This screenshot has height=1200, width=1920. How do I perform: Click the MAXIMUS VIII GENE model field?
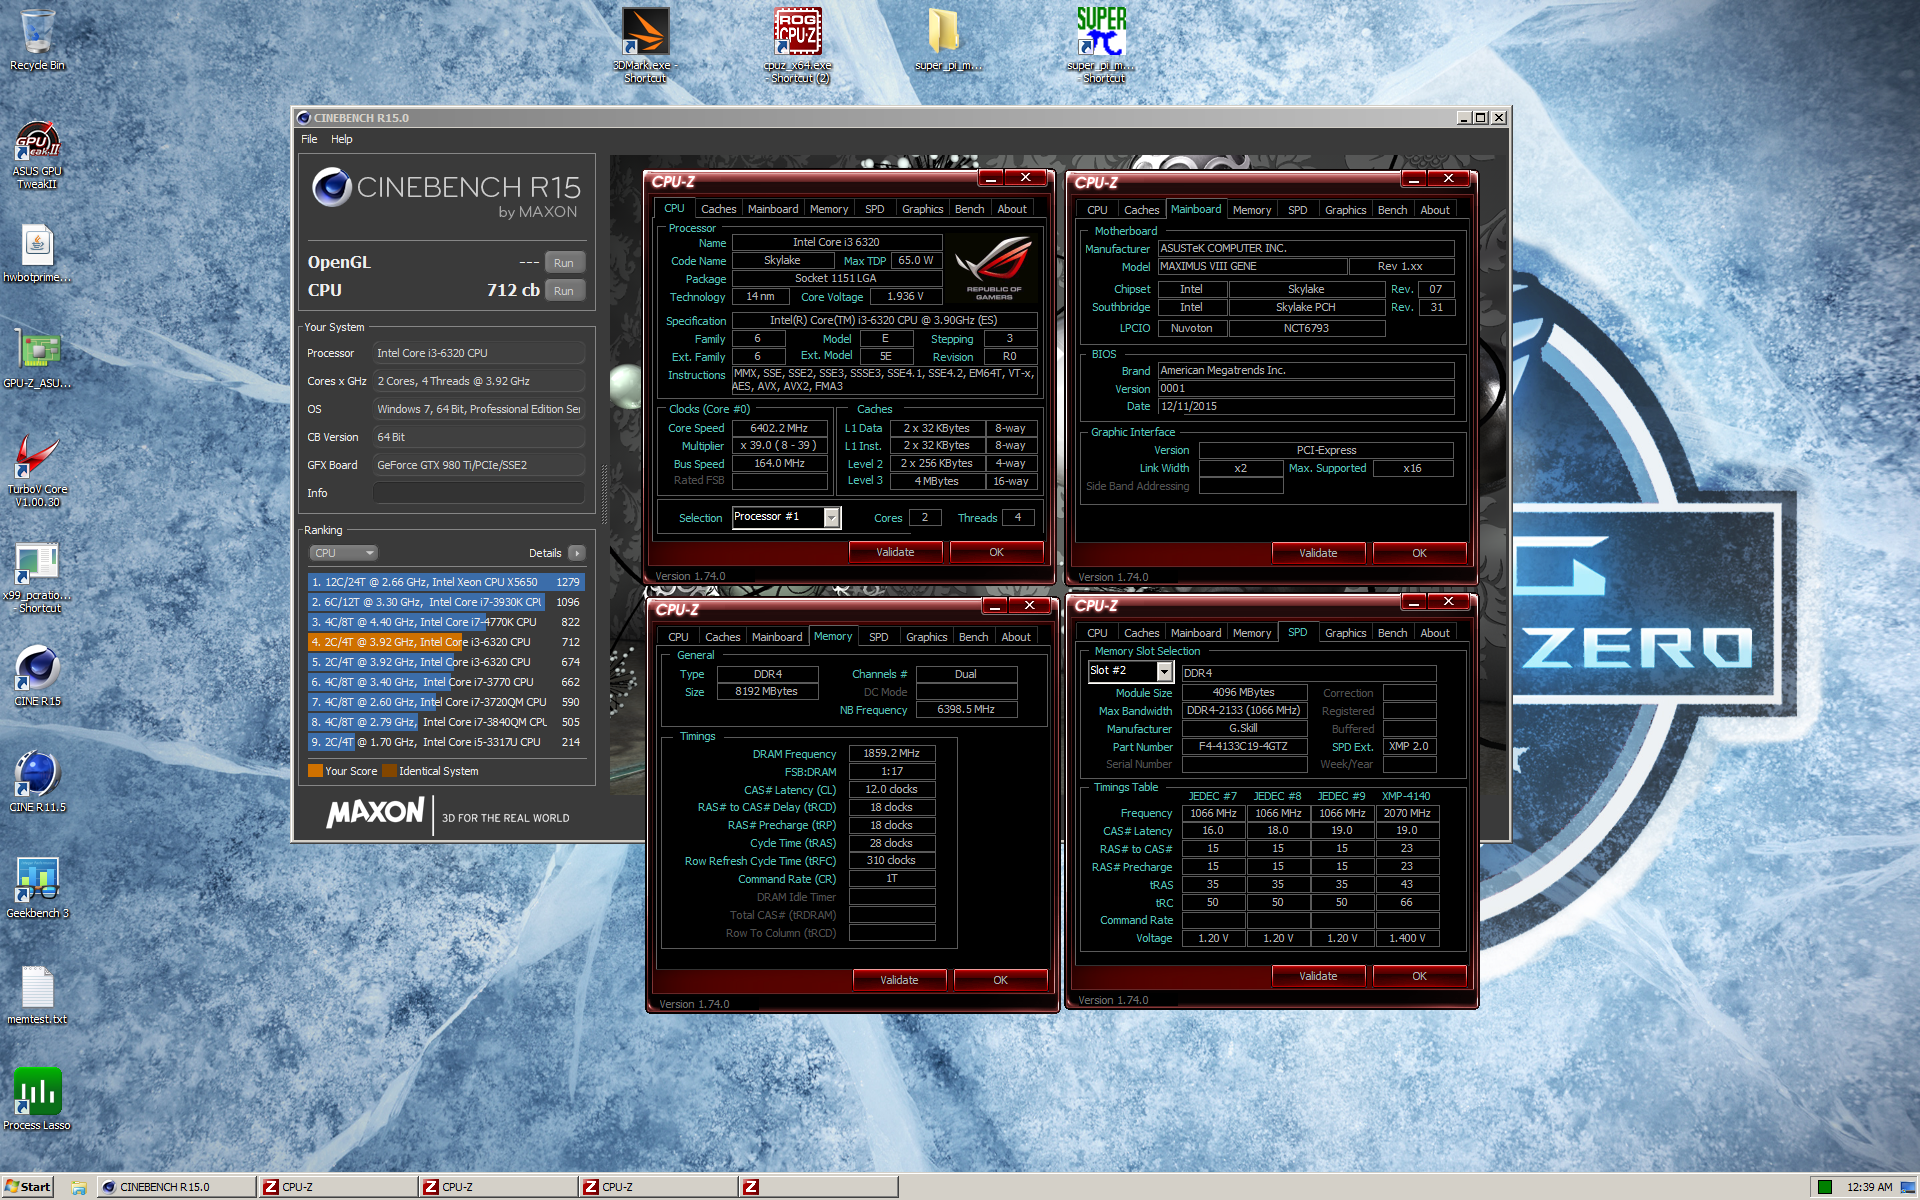point(1251,267)
